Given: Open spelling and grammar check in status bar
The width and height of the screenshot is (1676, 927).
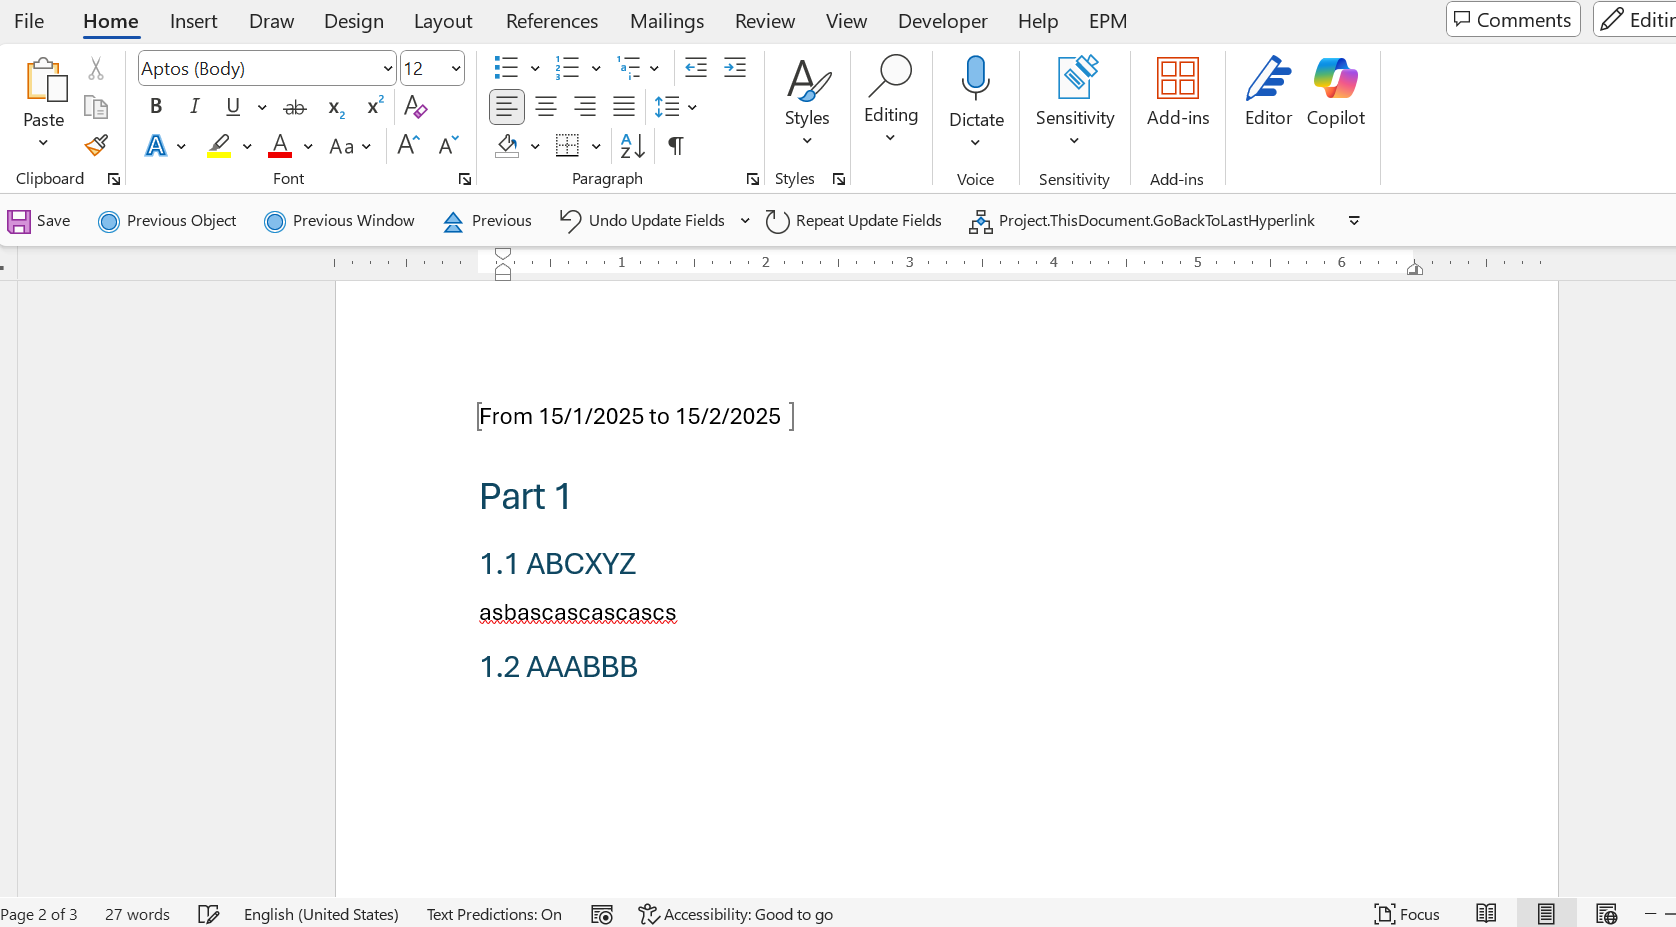Looking at the screenshot, I should (208, 914).
